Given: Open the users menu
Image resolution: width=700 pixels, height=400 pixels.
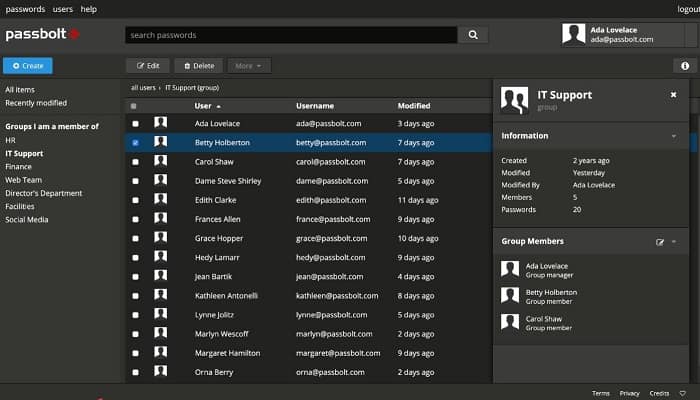Looking at the screenshot, I should coord(62,9).
